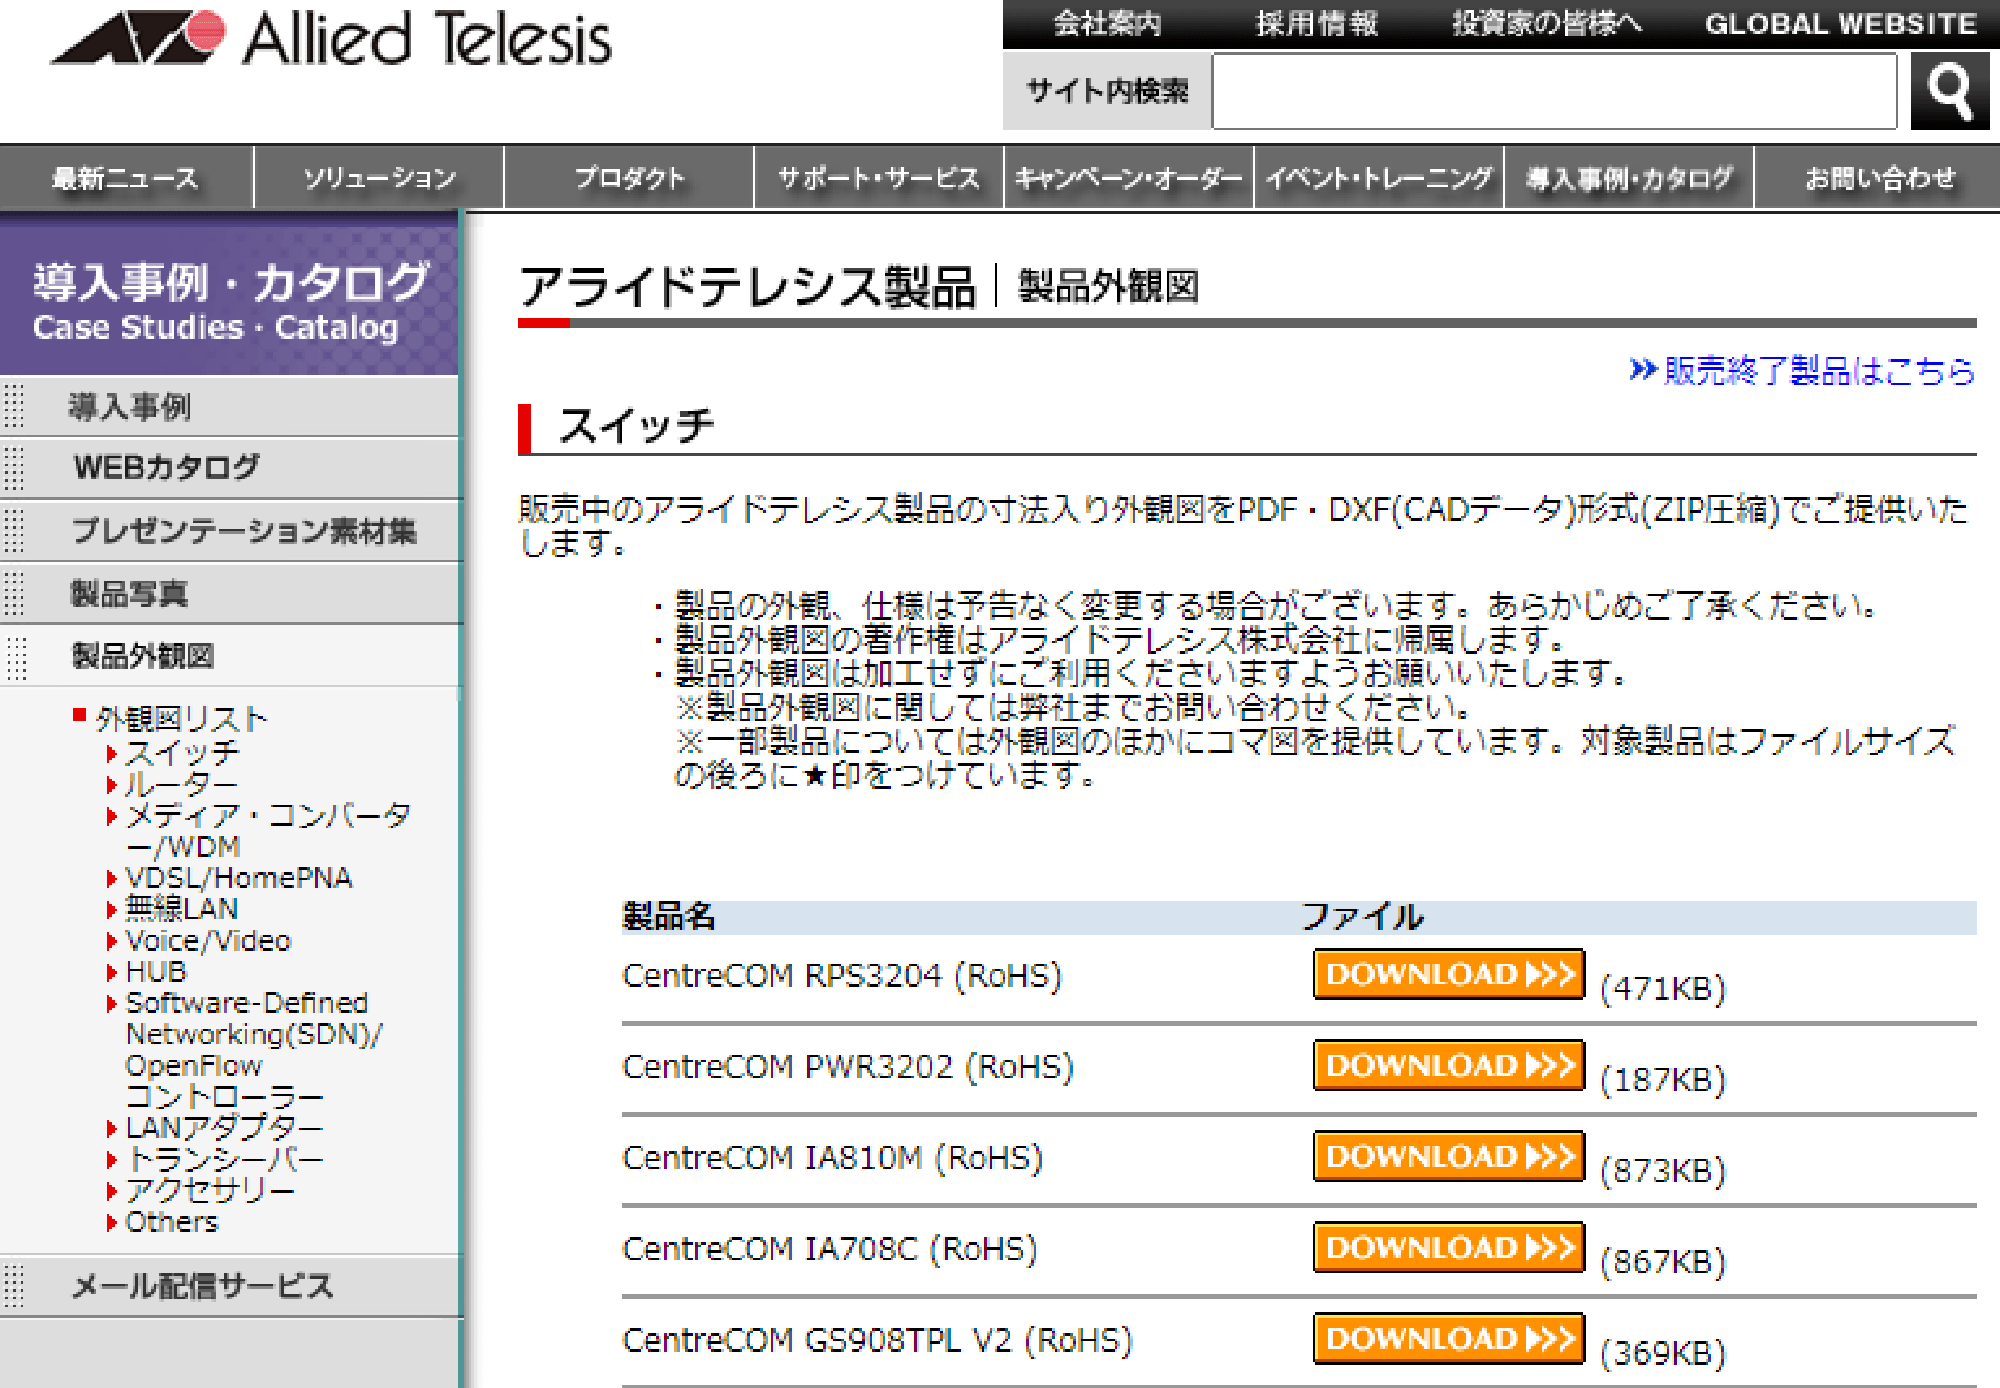Select メール配信サービス in sidebar

pos(230,1286)
